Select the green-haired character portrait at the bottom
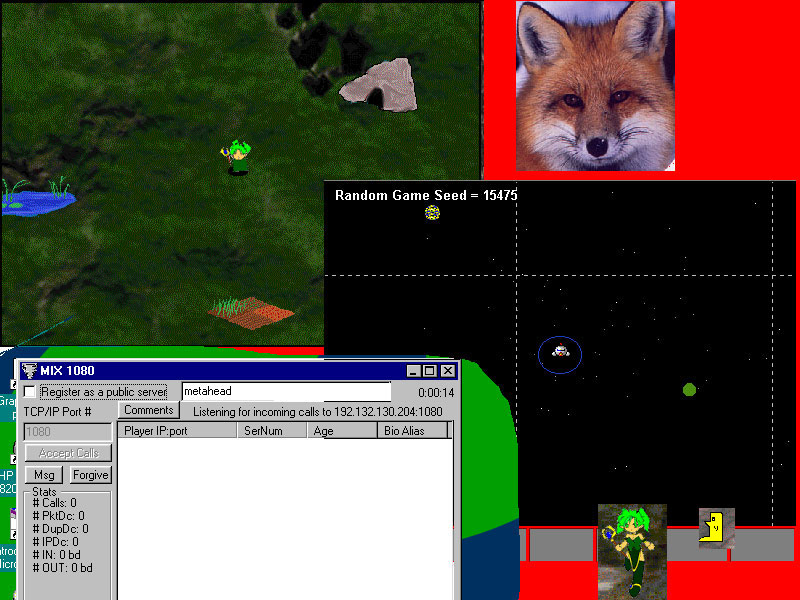The width and height of the screenshot is (800, 600). pyautogui.click(x=632, y=552)
